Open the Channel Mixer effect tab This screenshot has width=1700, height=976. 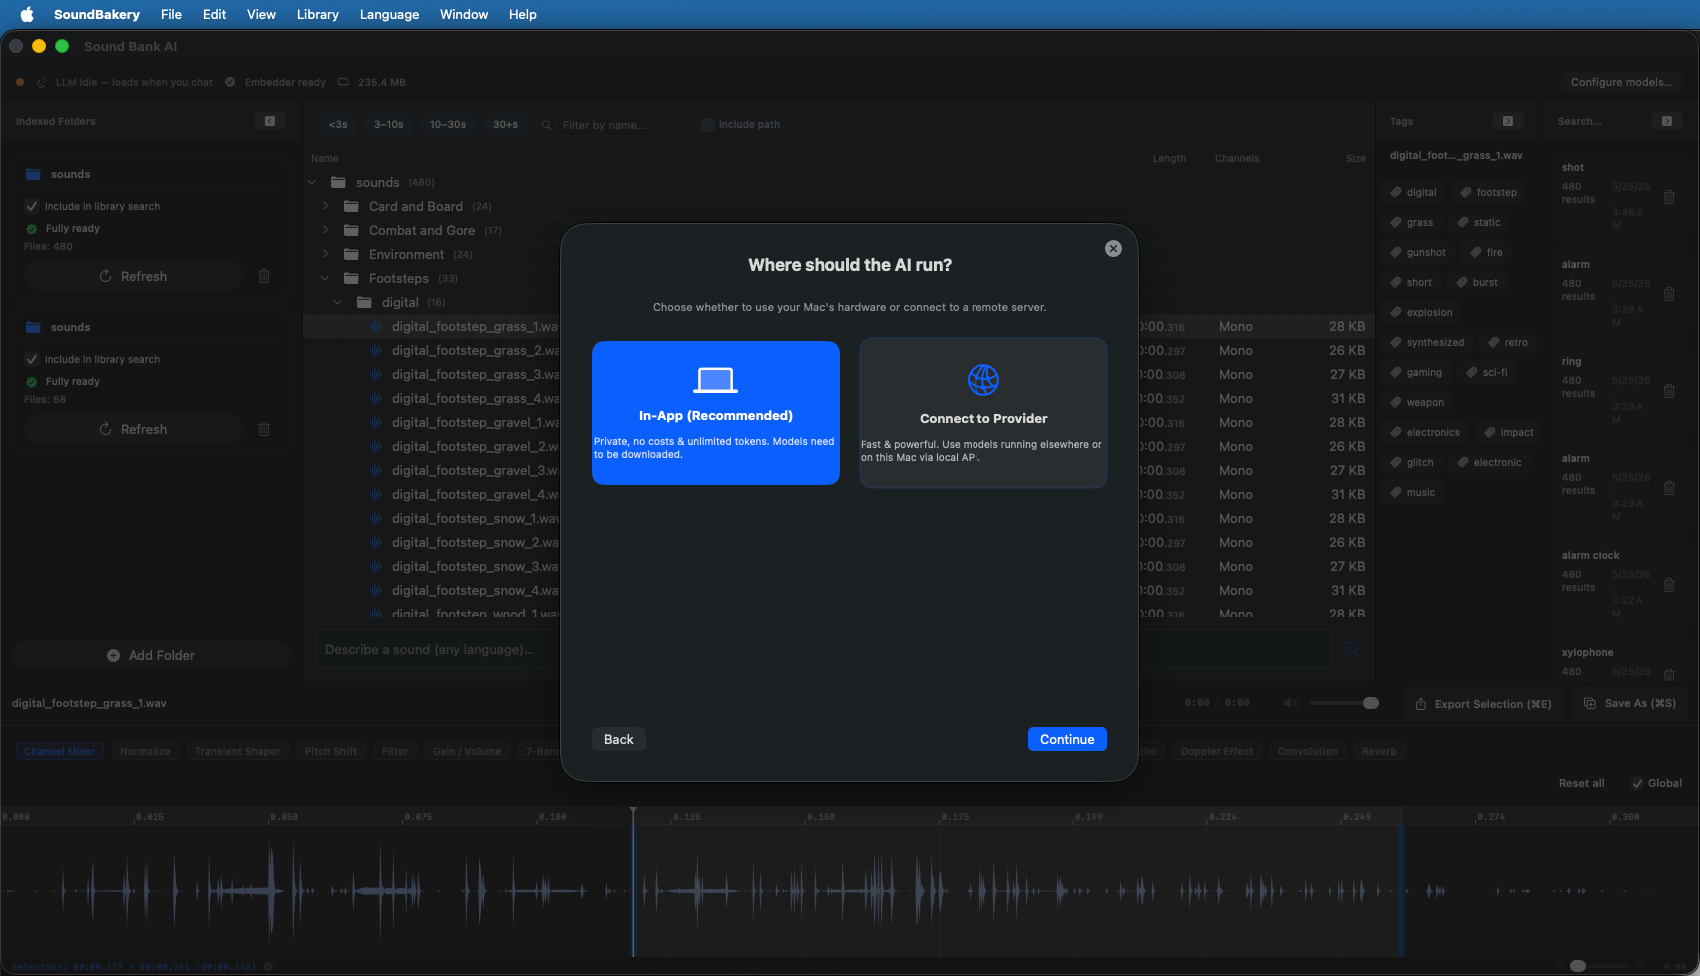coord(60,751)
